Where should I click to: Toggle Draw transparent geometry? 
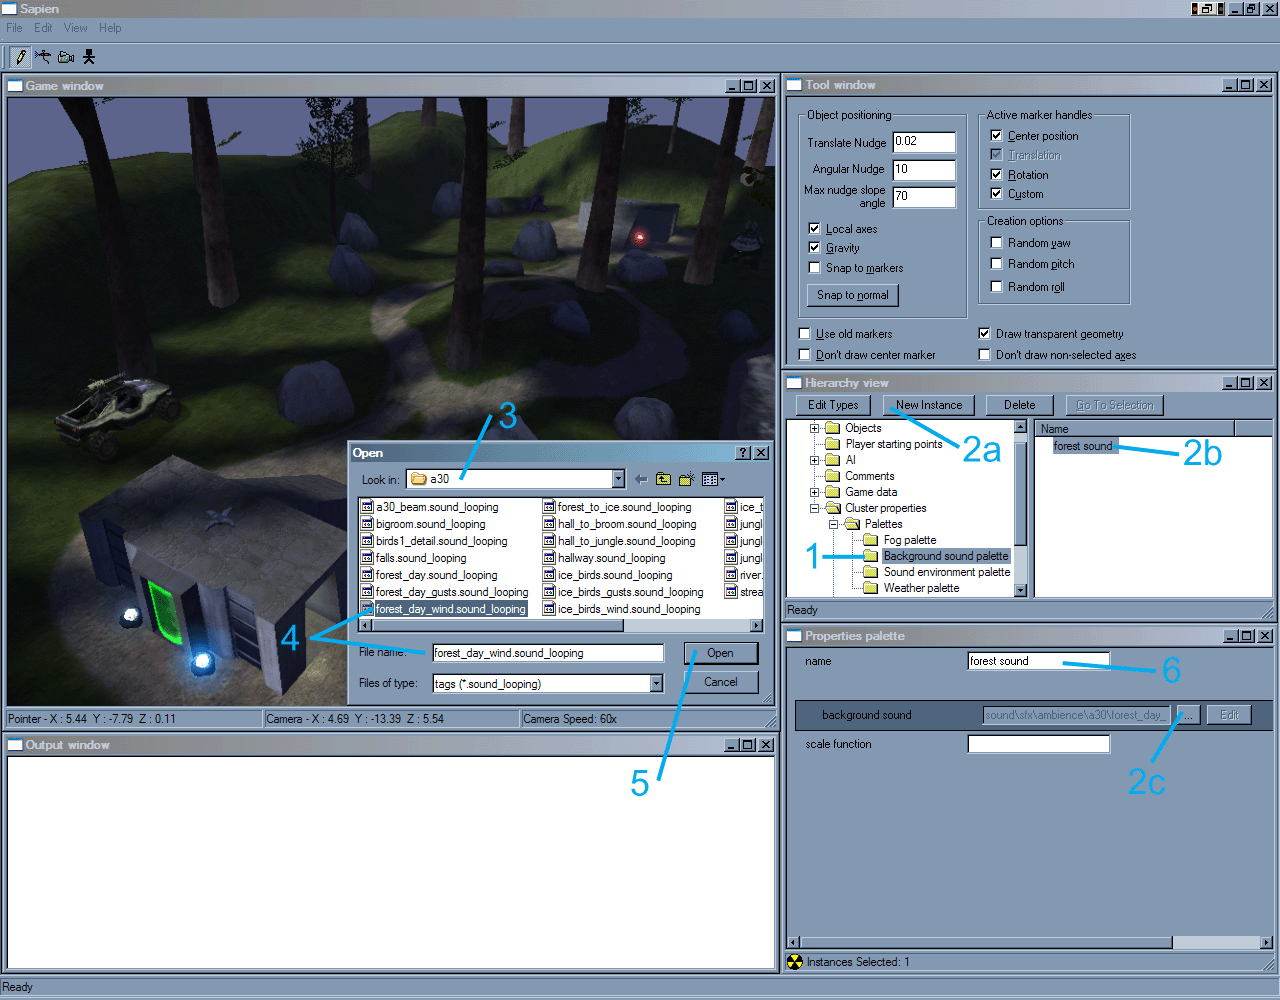[x=984, y=333]
